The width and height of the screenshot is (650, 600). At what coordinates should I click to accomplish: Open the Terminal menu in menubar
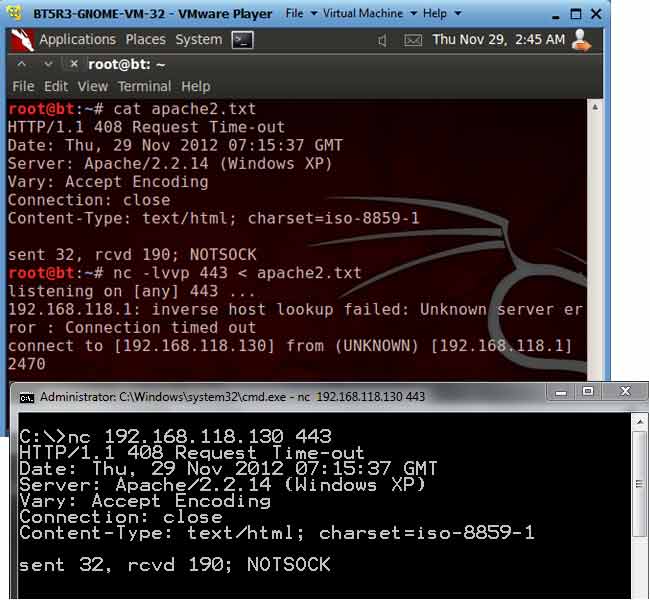point(144,86)
